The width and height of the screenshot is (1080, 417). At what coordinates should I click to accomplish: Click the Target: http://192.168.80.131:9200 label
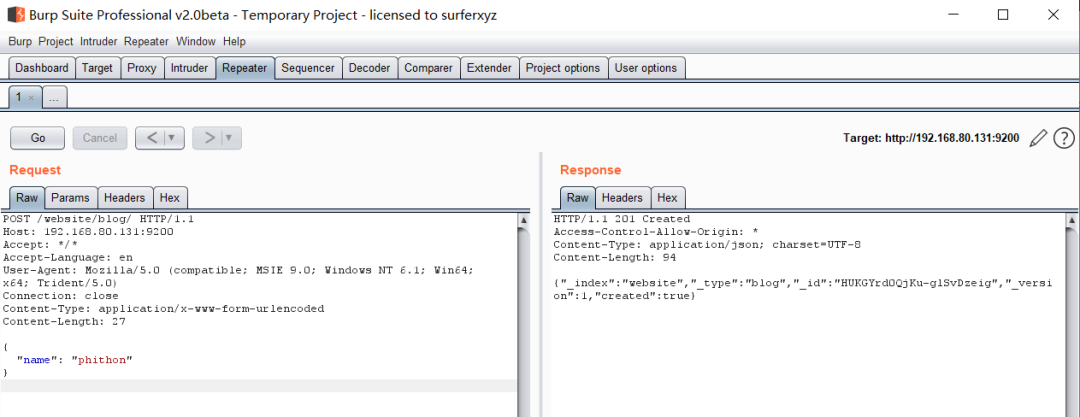click(x=931, y=138)
